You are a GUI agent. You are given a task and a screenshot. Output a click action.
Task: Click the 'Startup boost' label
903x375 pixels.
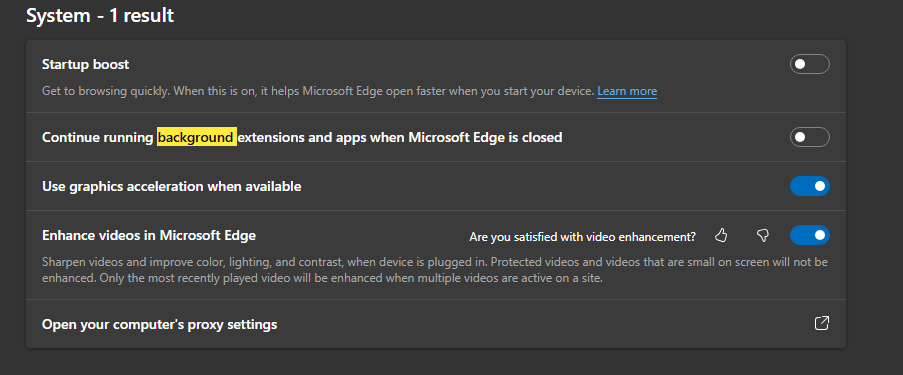[x=85, y=65]
